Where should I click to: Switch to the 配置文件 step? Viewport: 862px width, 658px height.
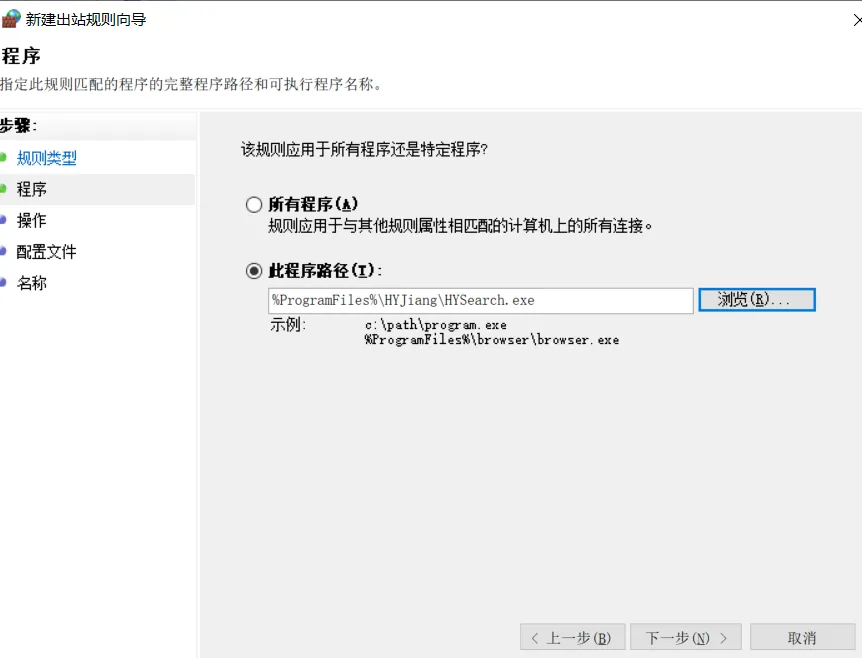(47, 252)
